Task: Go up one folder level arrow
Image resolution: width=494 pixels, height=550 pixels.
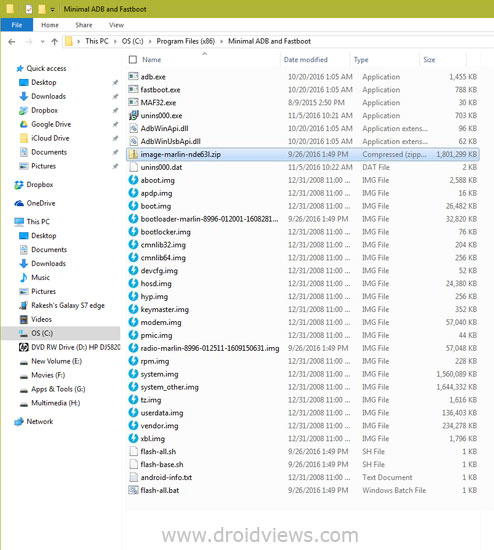Action: click(54, 42)
